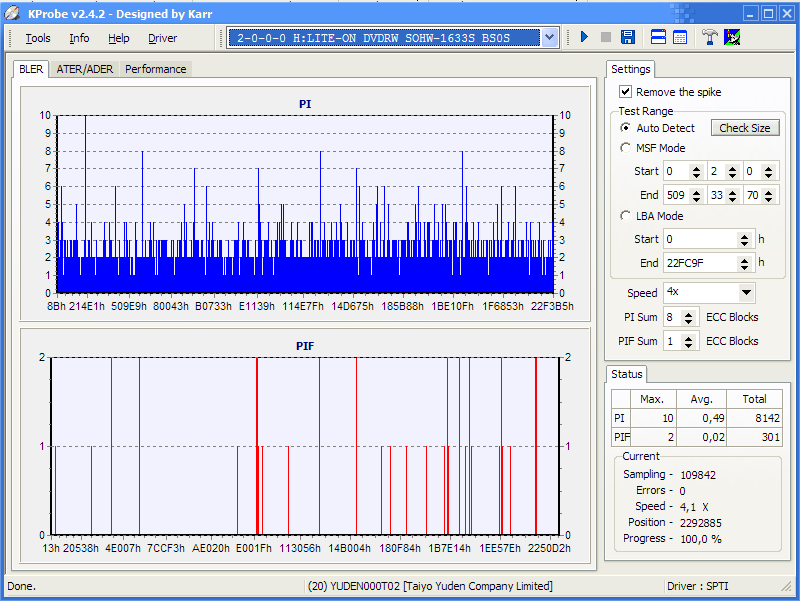Select the MSF Mode radio button
The image size is (800, 601).
(x=625, y=148)
